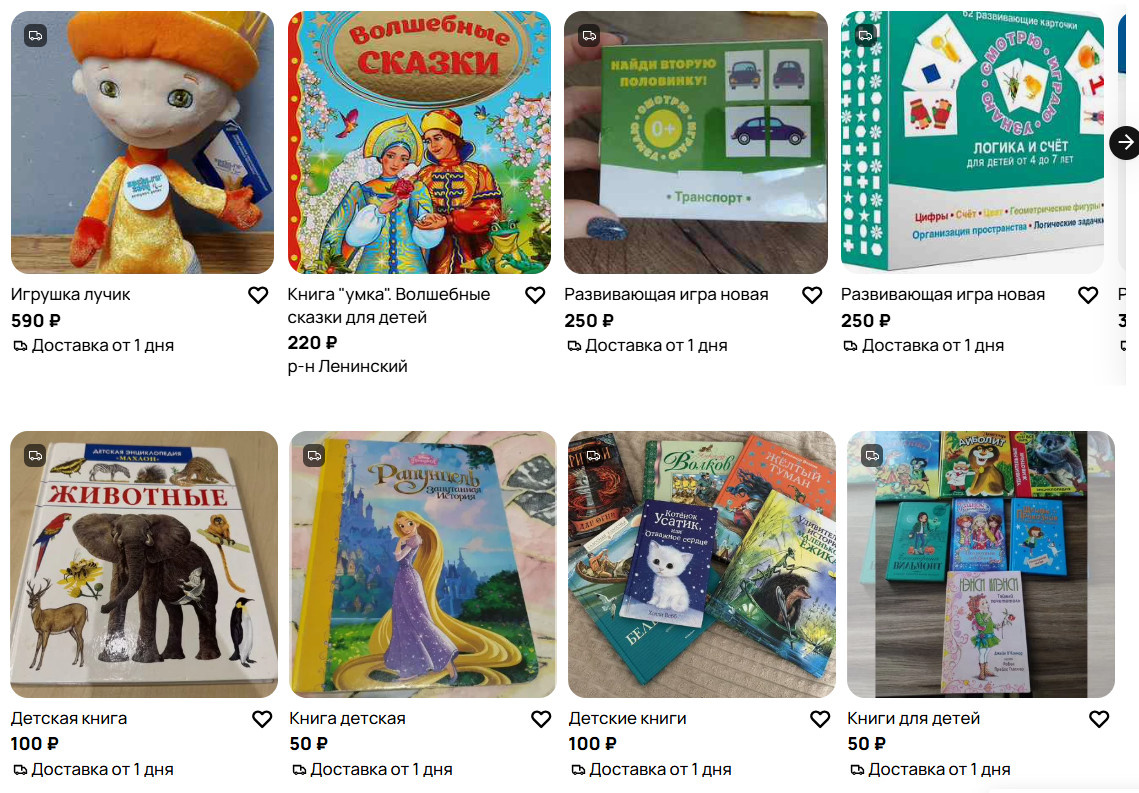Heart the 'Логика и счёт' game listing
The height and width of the screenshot is (793, 1139).
tap(1087, 295)
